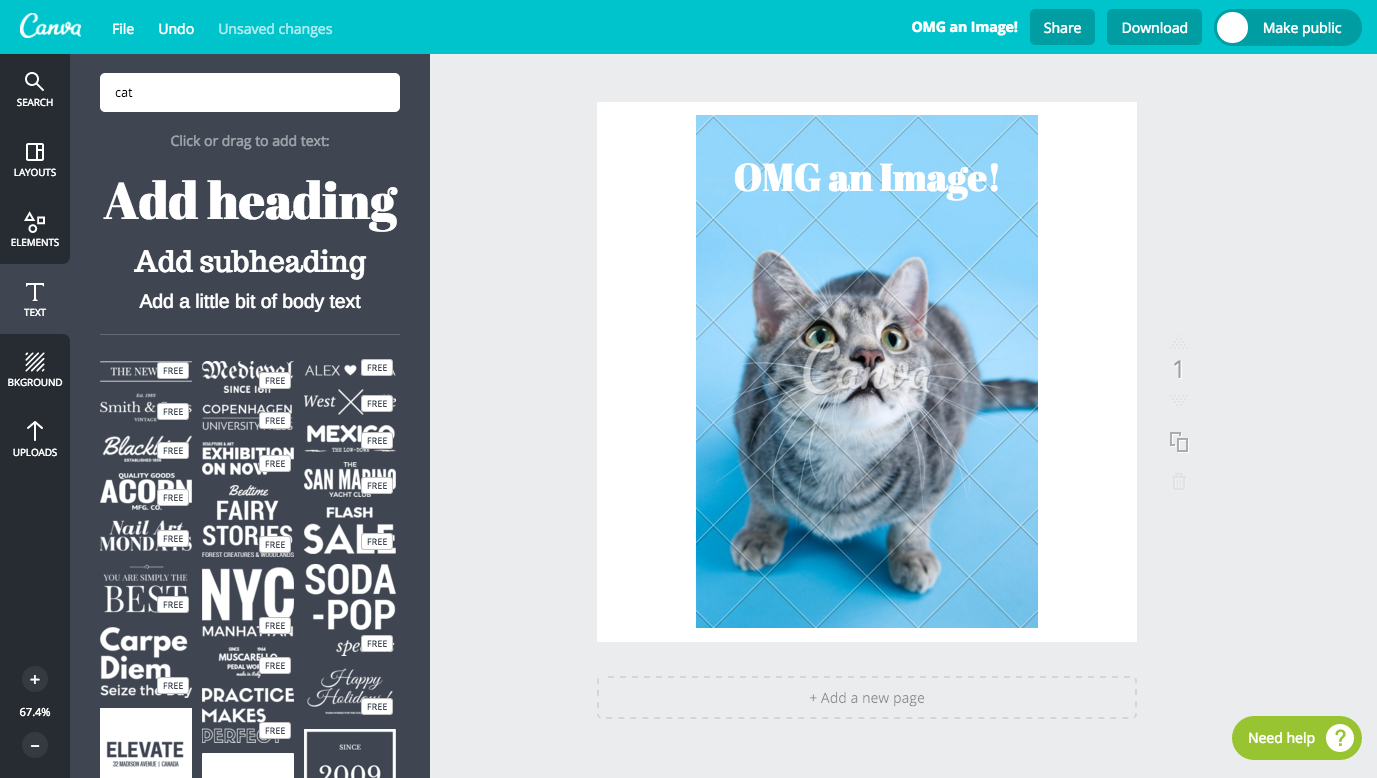Choose the MEXICO text template
1377x778 pixels.
(x=349, y=440)
